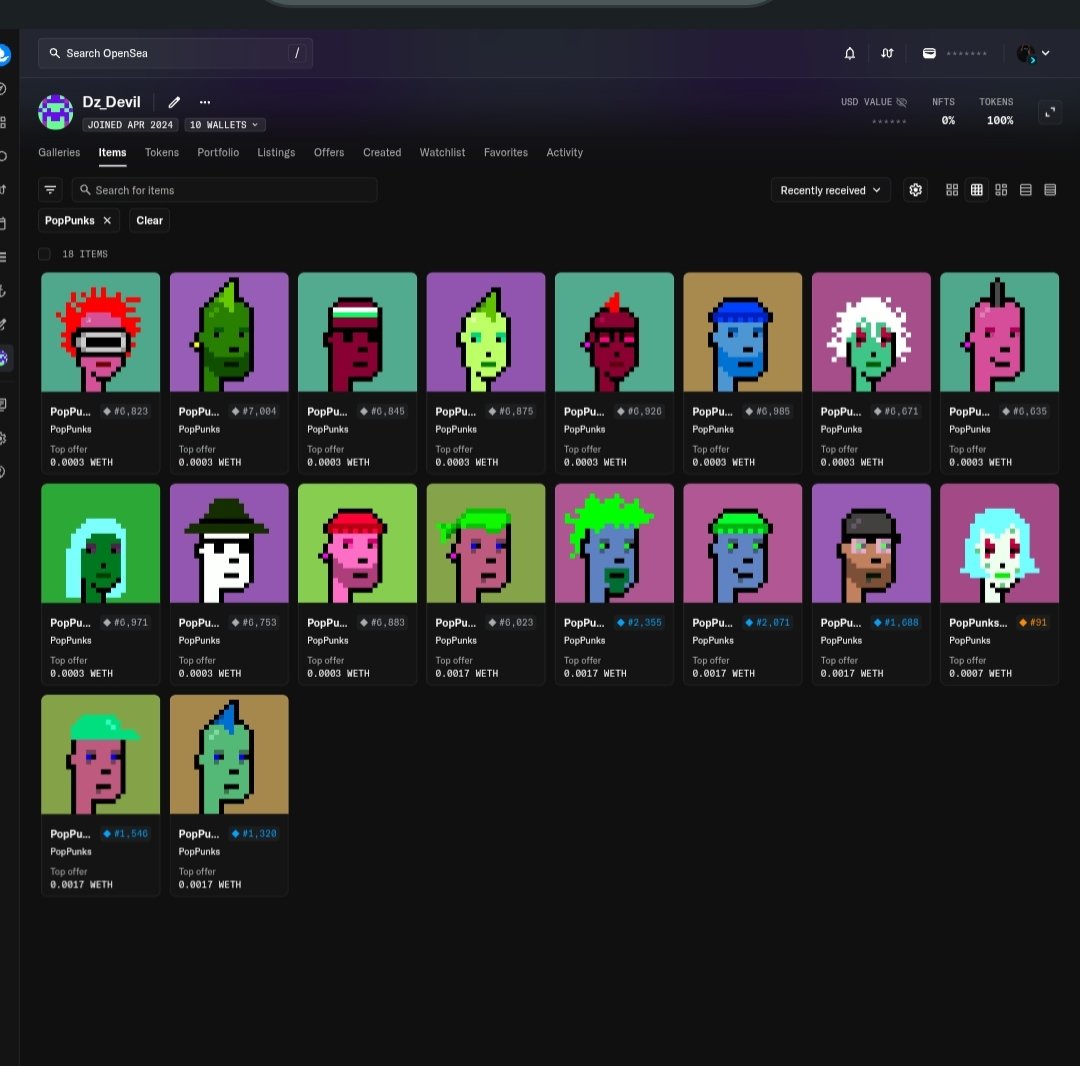Open PopPunk #1,546 green cap thumbnail
This screenshot has height=1066, width=1080.
click(101, 755)
